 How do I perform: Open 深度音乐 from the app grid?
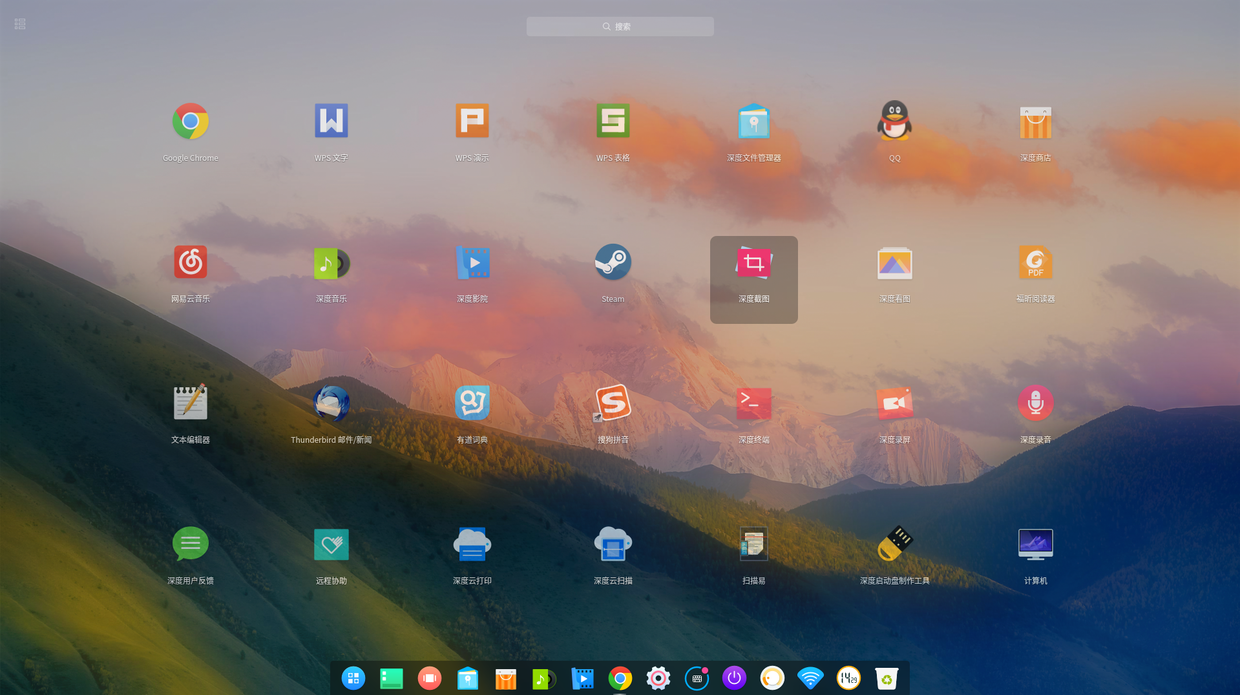coord(331,263)
